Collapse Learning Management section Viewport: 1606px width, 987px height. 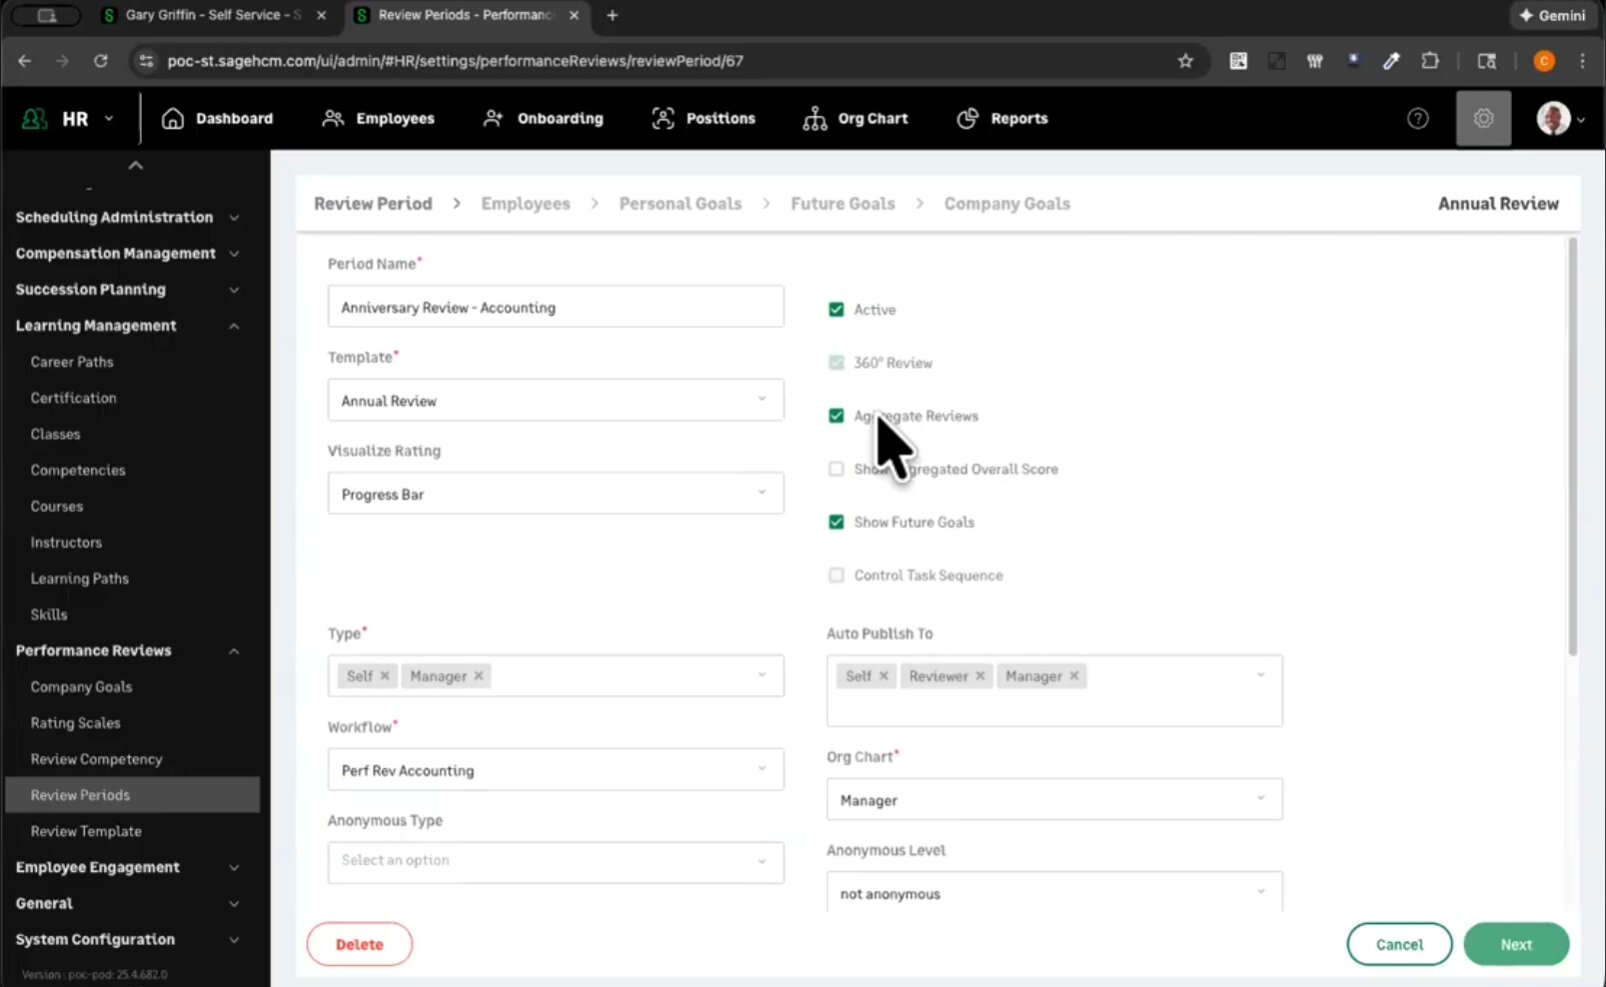point(128,325)
